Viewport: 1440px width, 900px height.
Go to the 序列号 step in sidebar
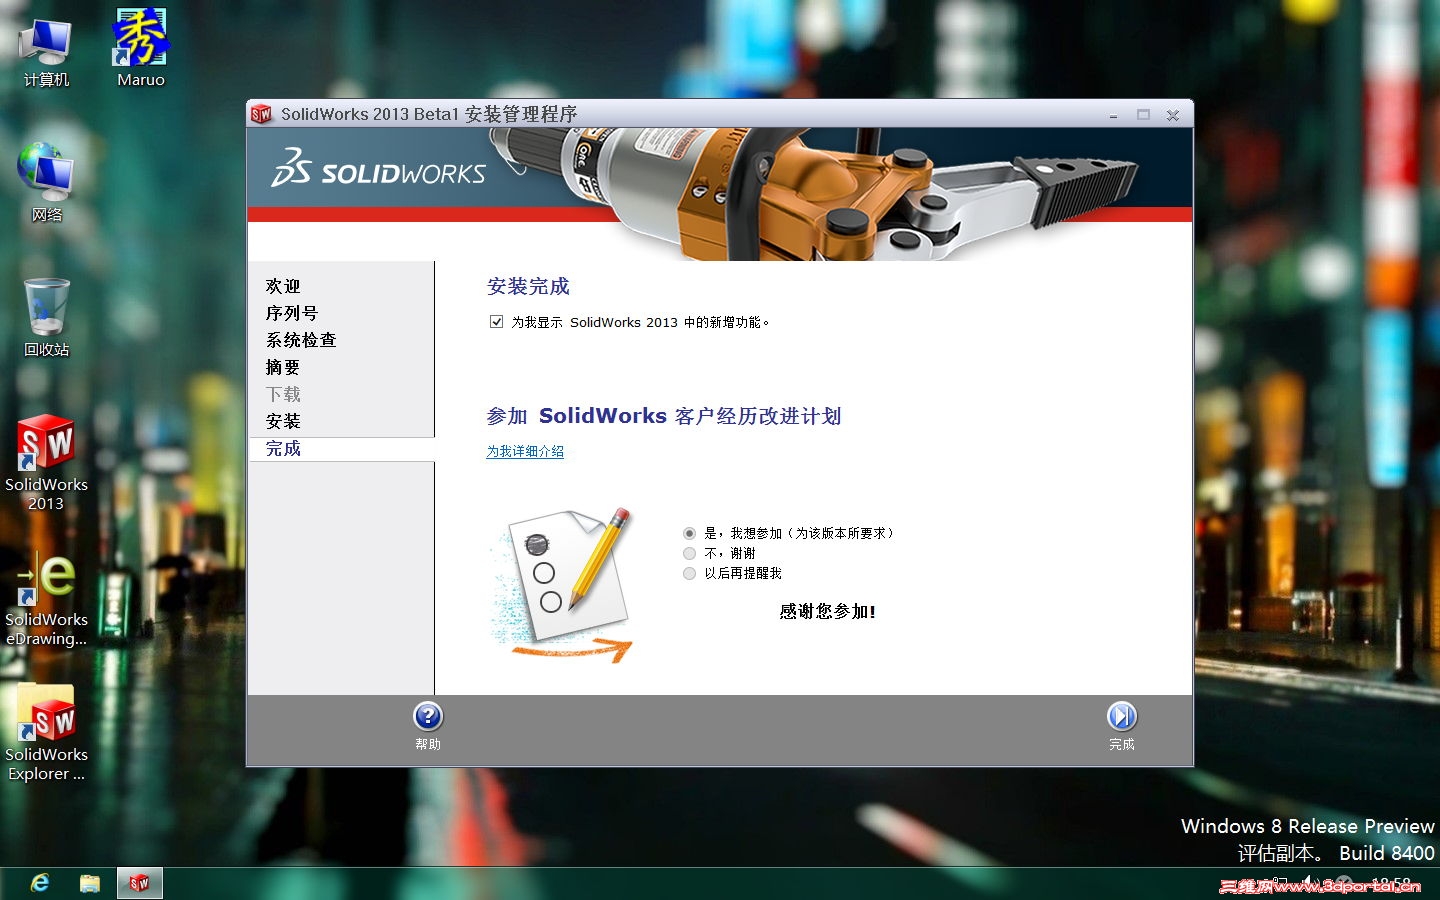click(292, 313)
